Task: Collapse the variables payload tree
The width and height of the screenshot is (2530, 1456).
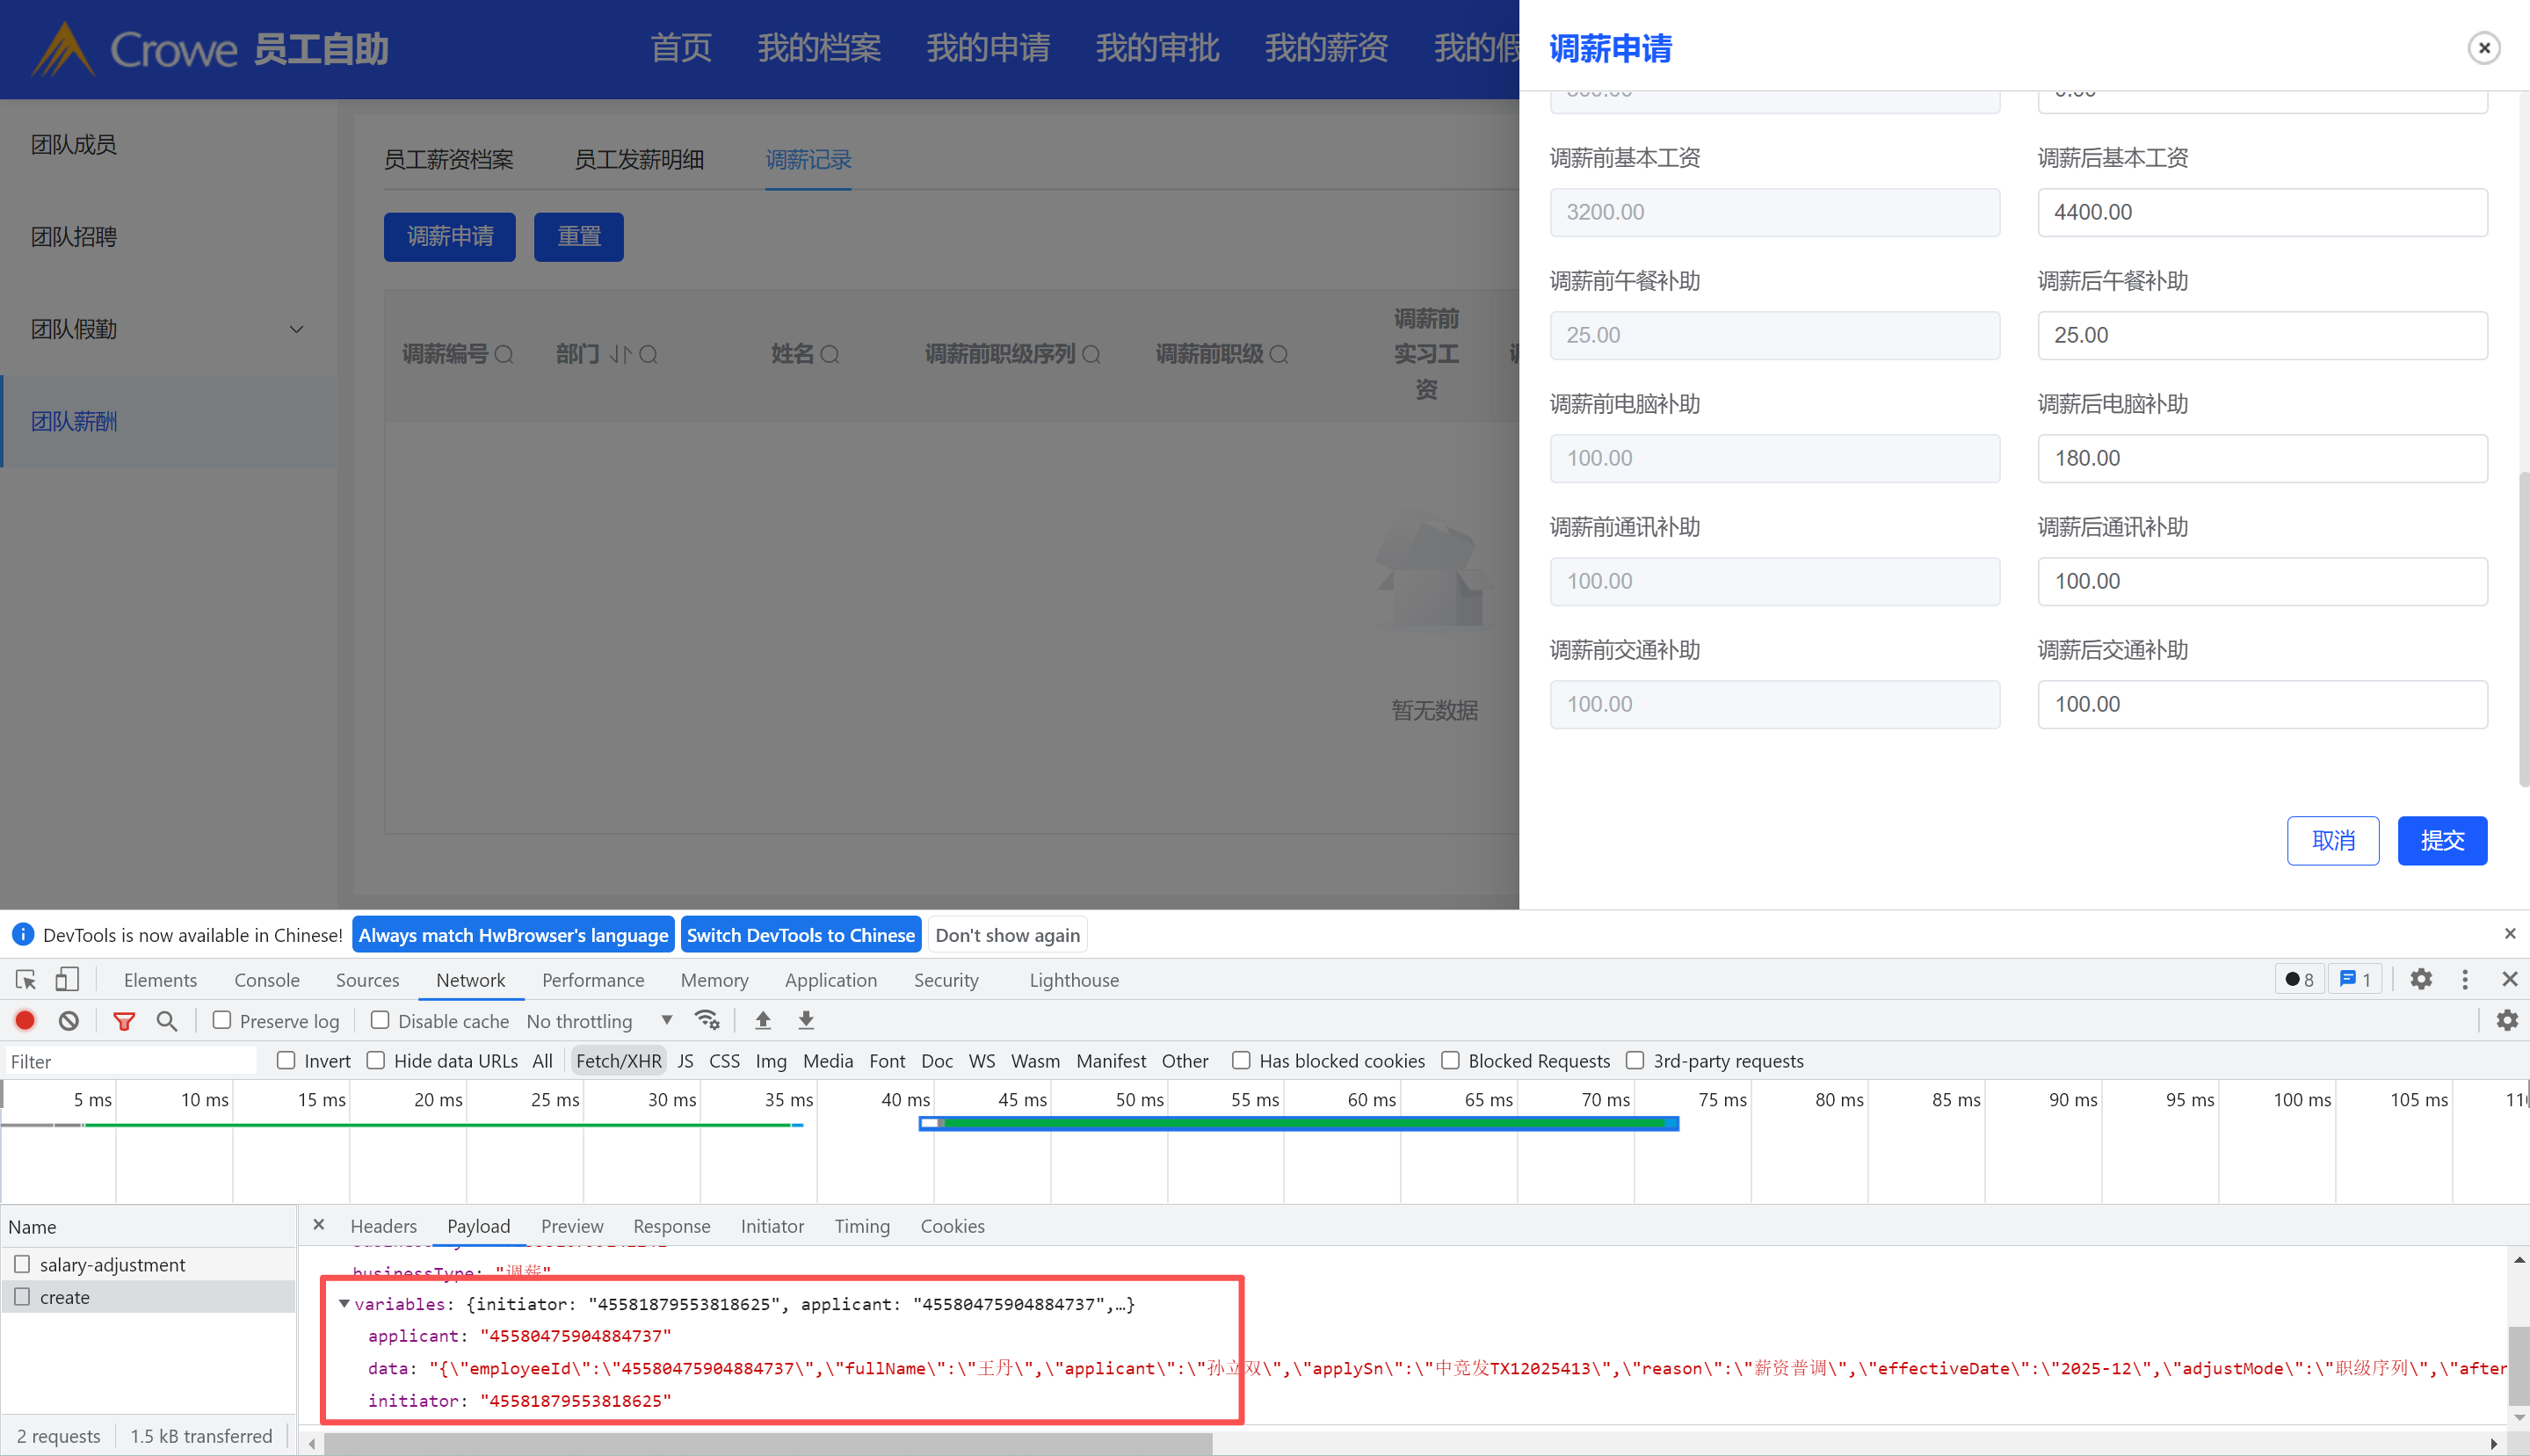Action: pyautogui.click(x=344, y=1303)
